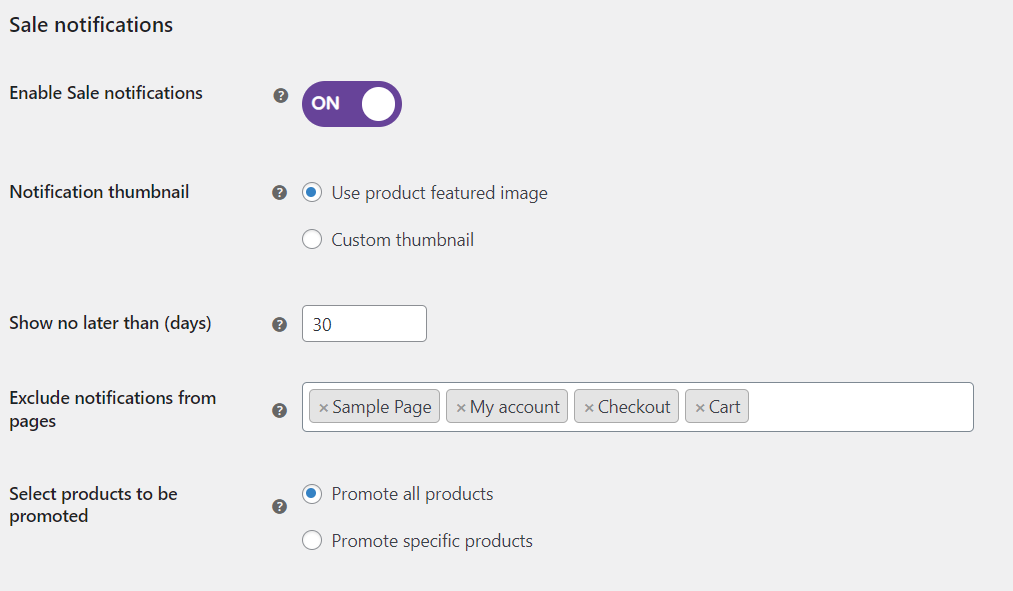Screen dimensions: 1013x591
Task: Click empty area of excluded pages field
Action: pyautogui.click(x=860, y=407)
